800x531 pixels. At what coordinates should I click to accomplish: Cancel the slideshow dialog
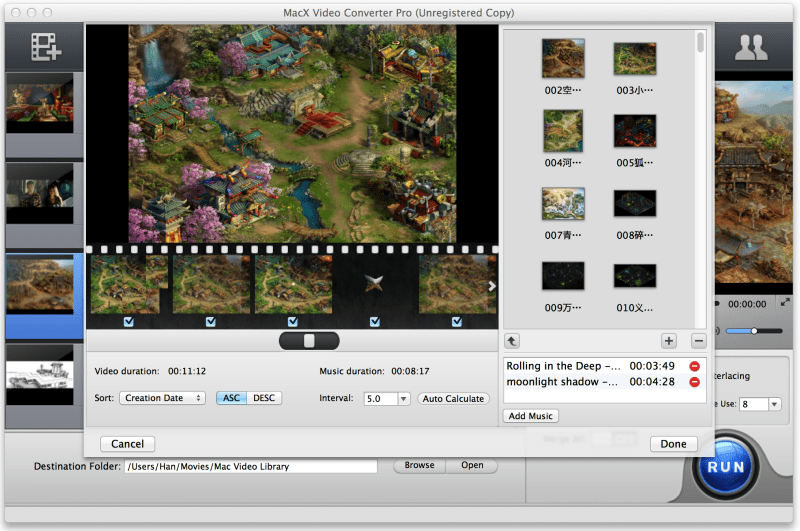tap(128, 444)
